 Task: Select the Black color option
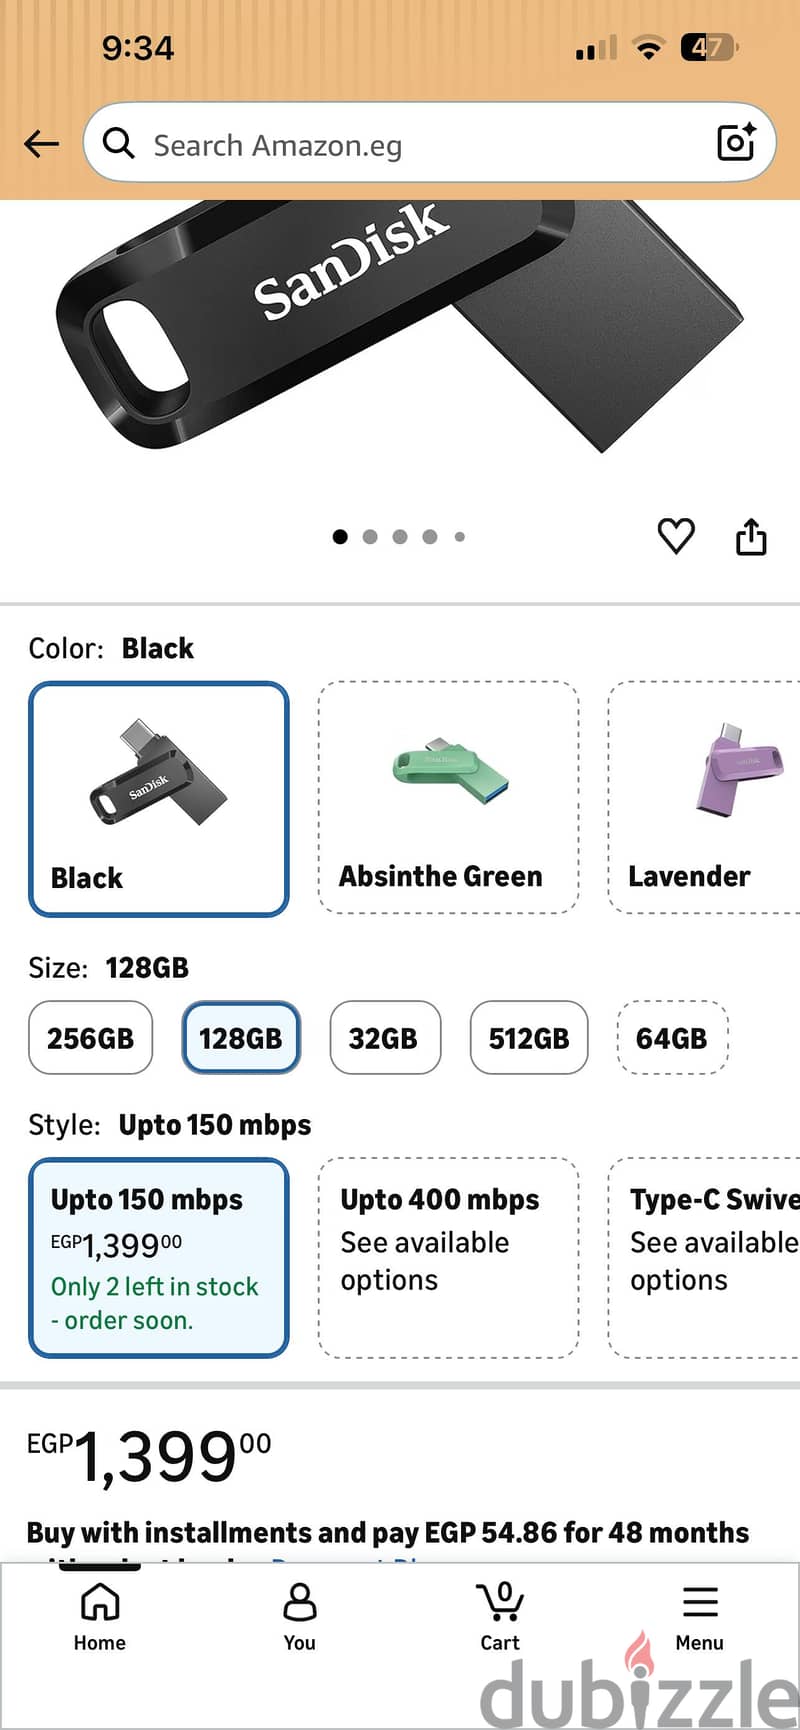pyautogui.click(x=159, y=799)
